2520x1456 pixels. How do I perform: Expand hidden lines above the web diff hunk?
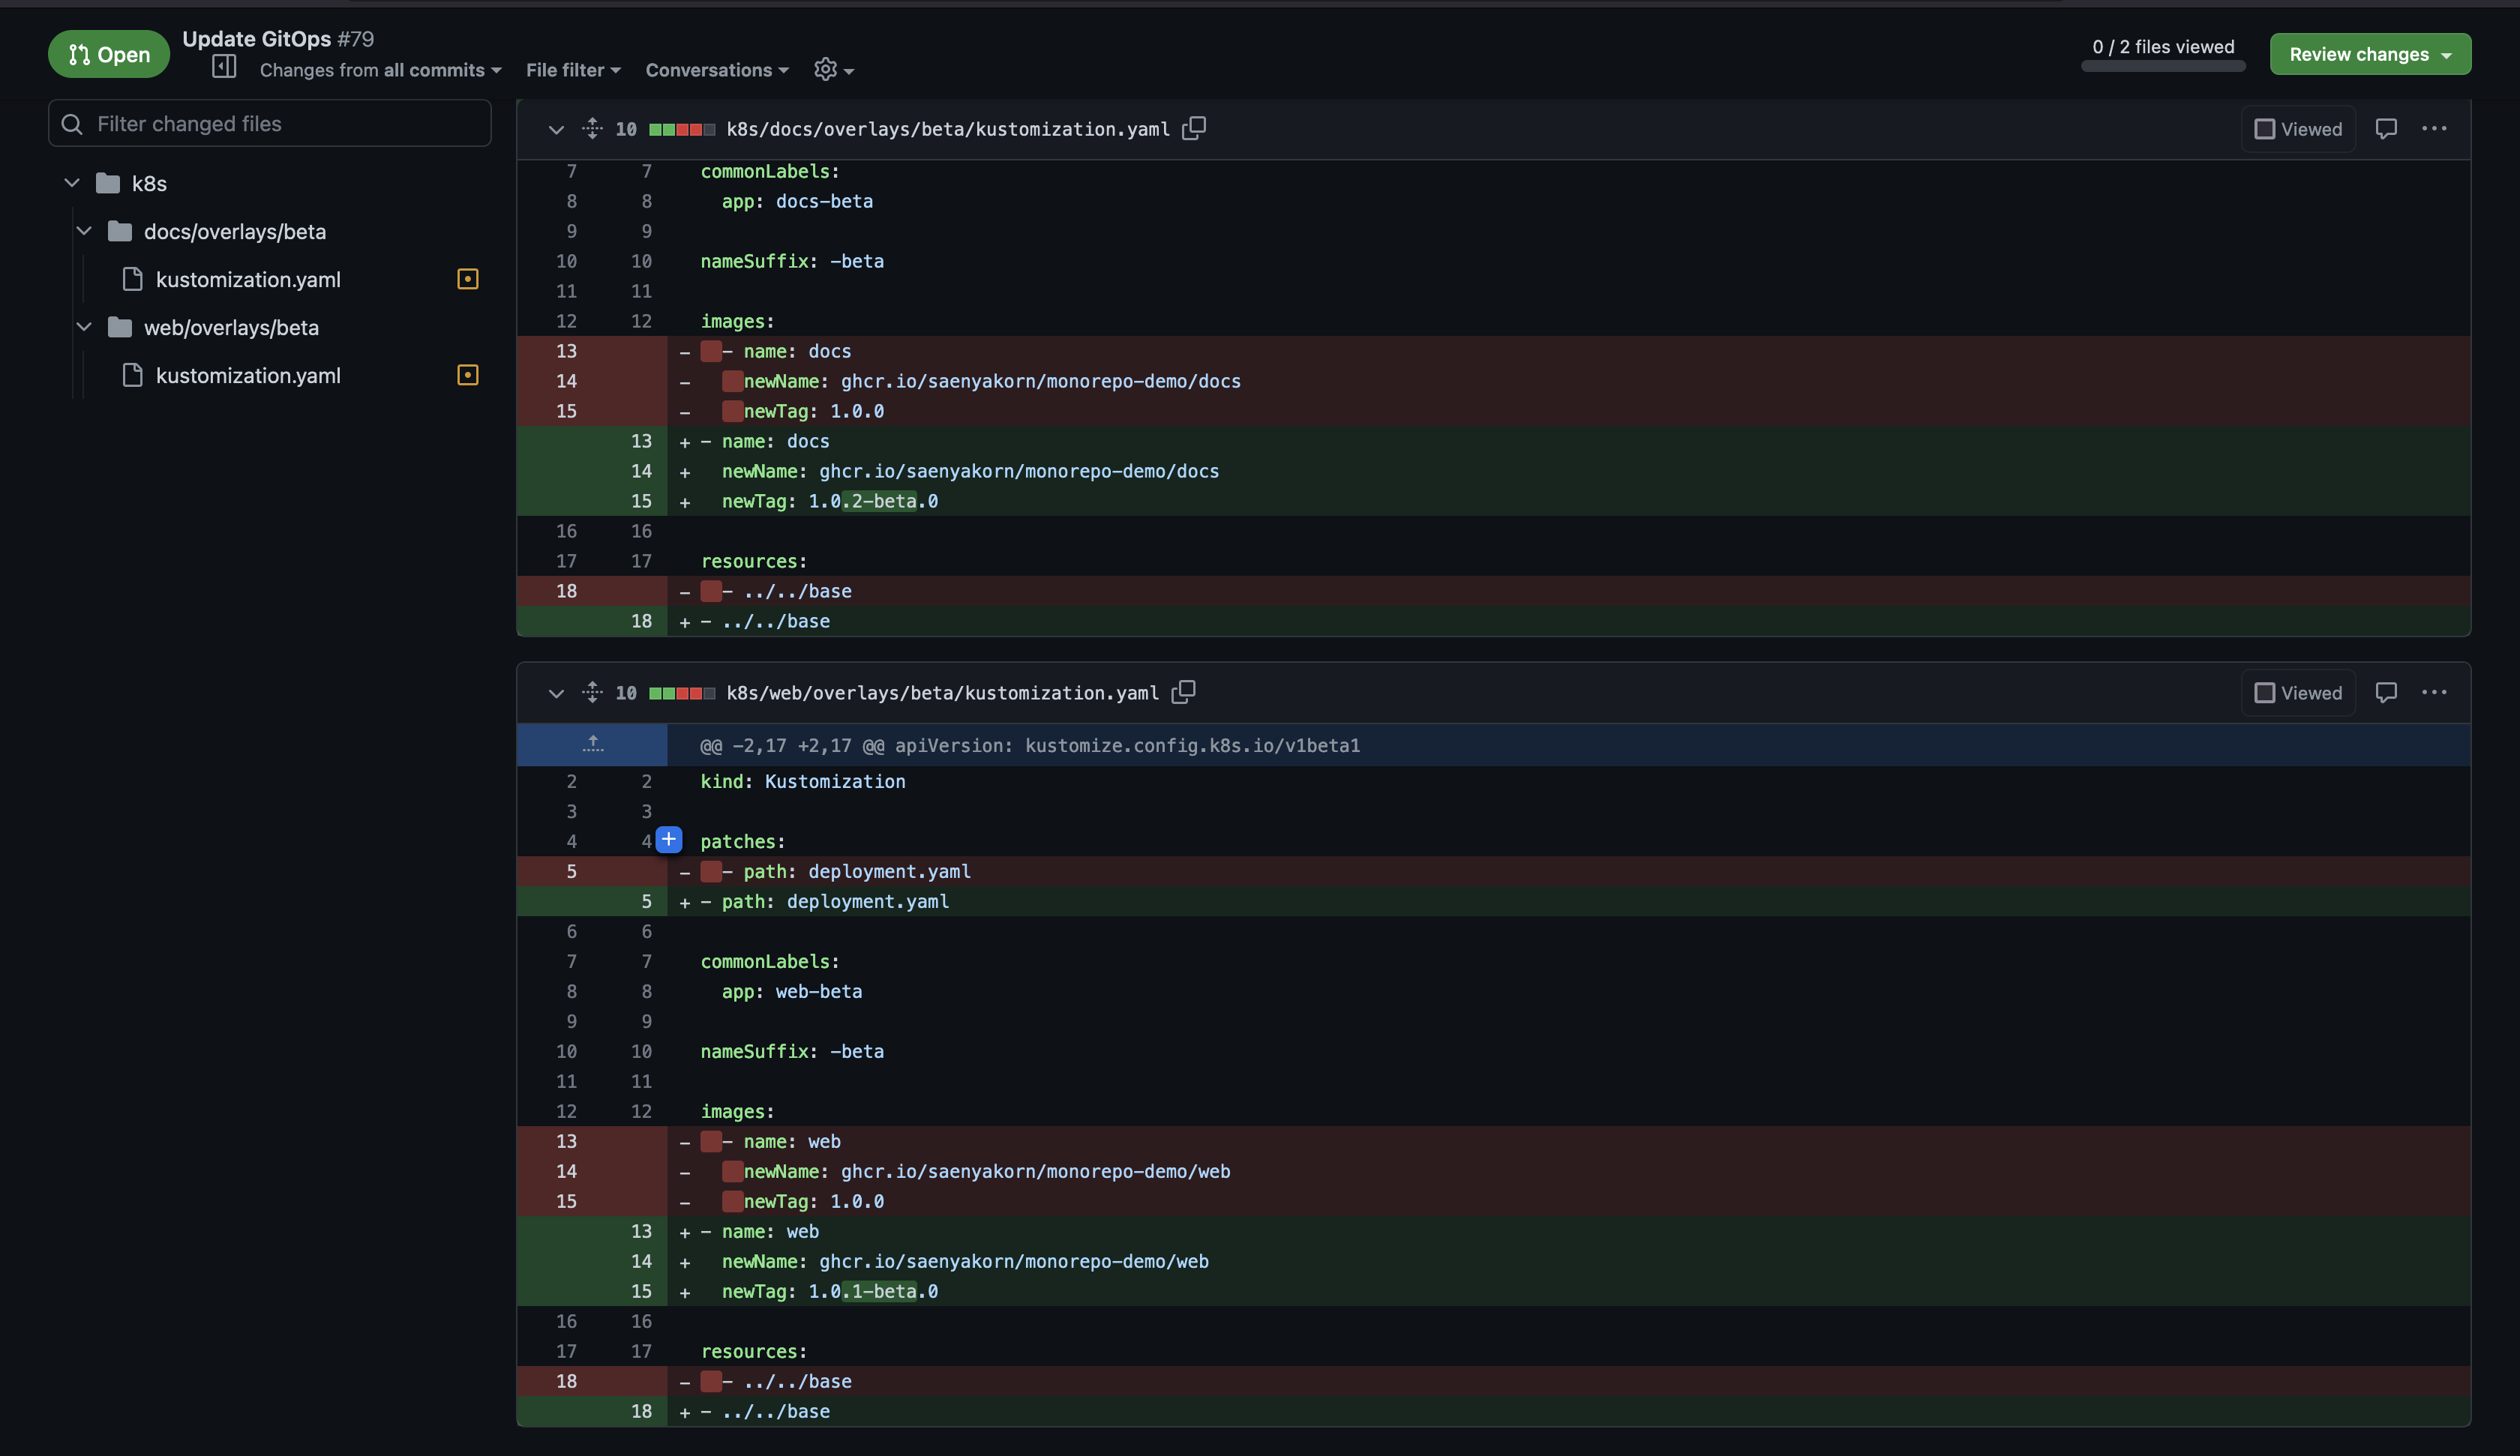point(592,744)
